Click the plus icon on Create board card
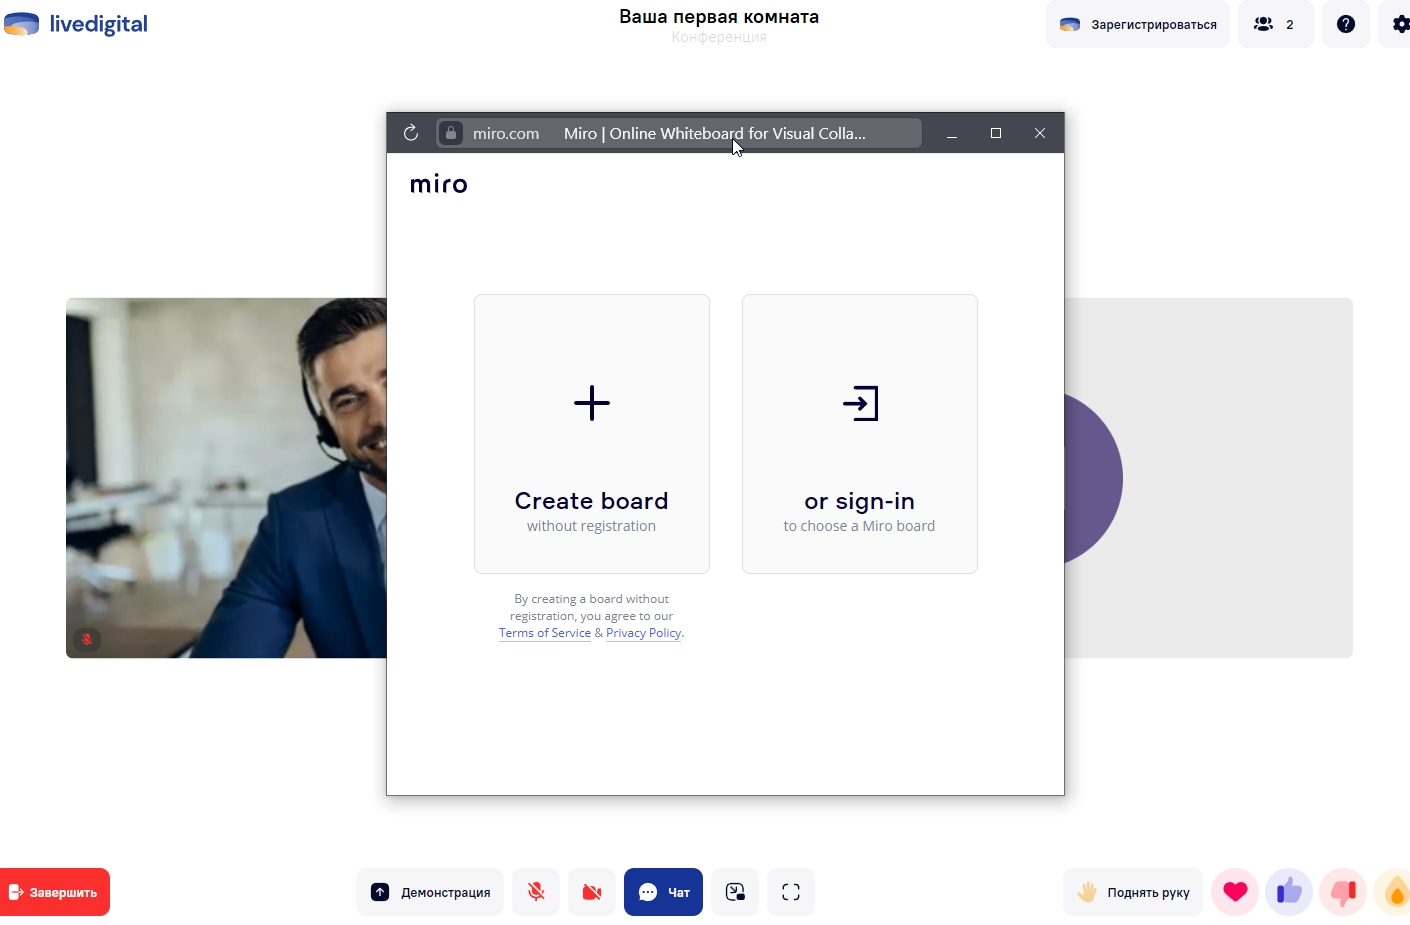The height and width of the screenshot is (925, 1410). (x=592, y=403)
